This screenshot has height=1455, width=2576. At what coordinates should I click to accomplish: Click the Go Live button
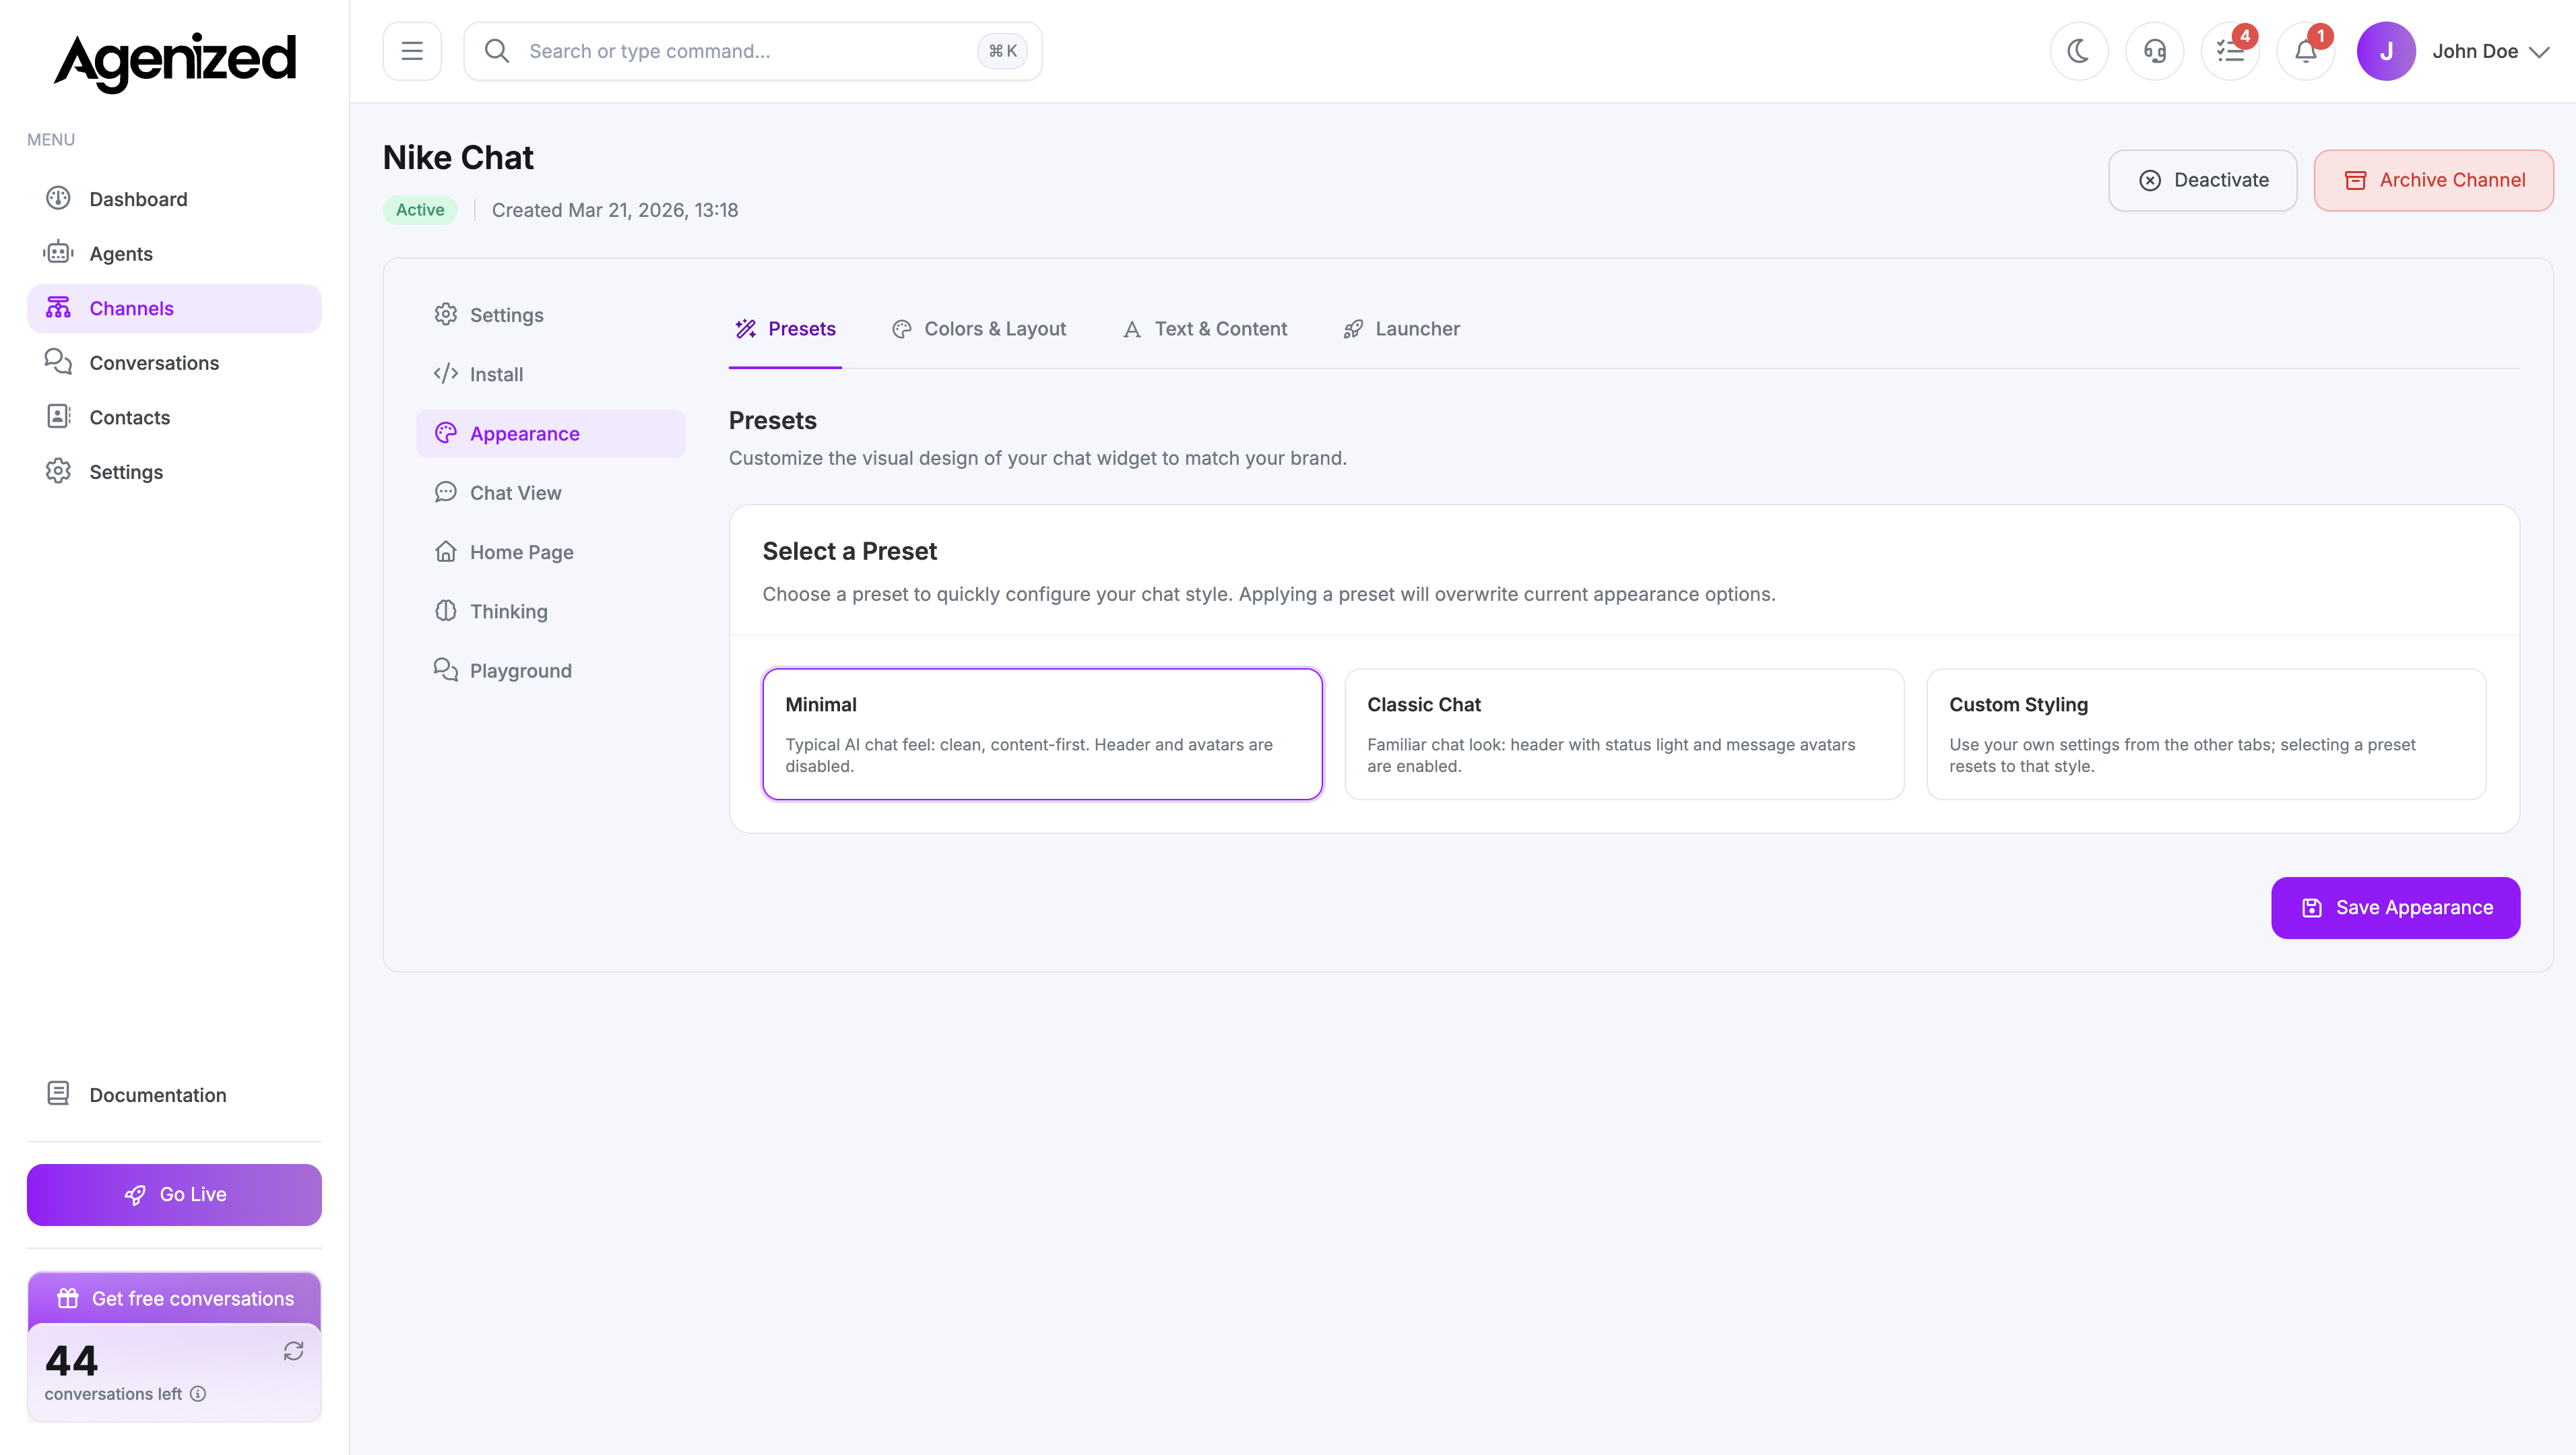[174, 1194]
